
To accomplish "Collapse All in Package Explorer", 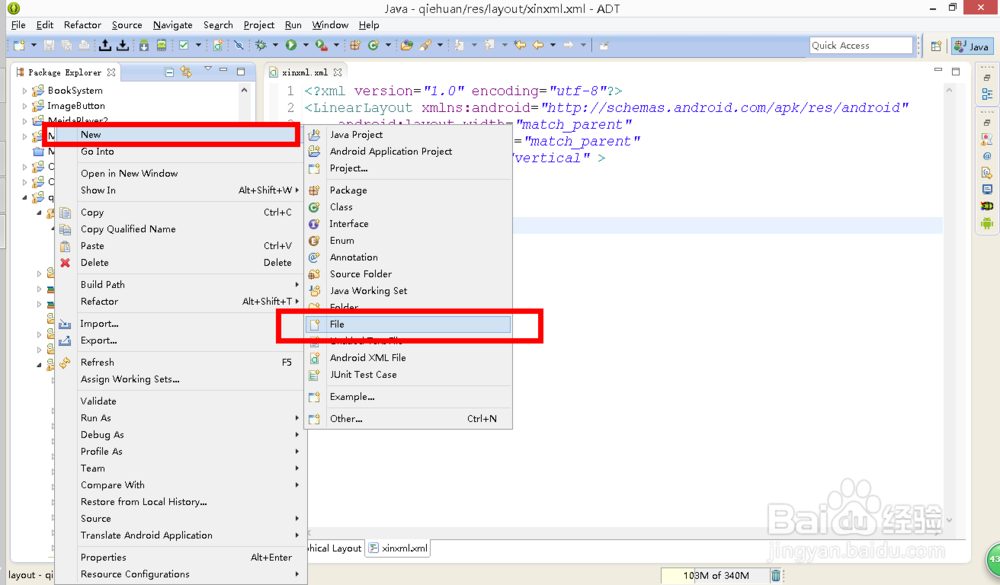I will point(169,72).
